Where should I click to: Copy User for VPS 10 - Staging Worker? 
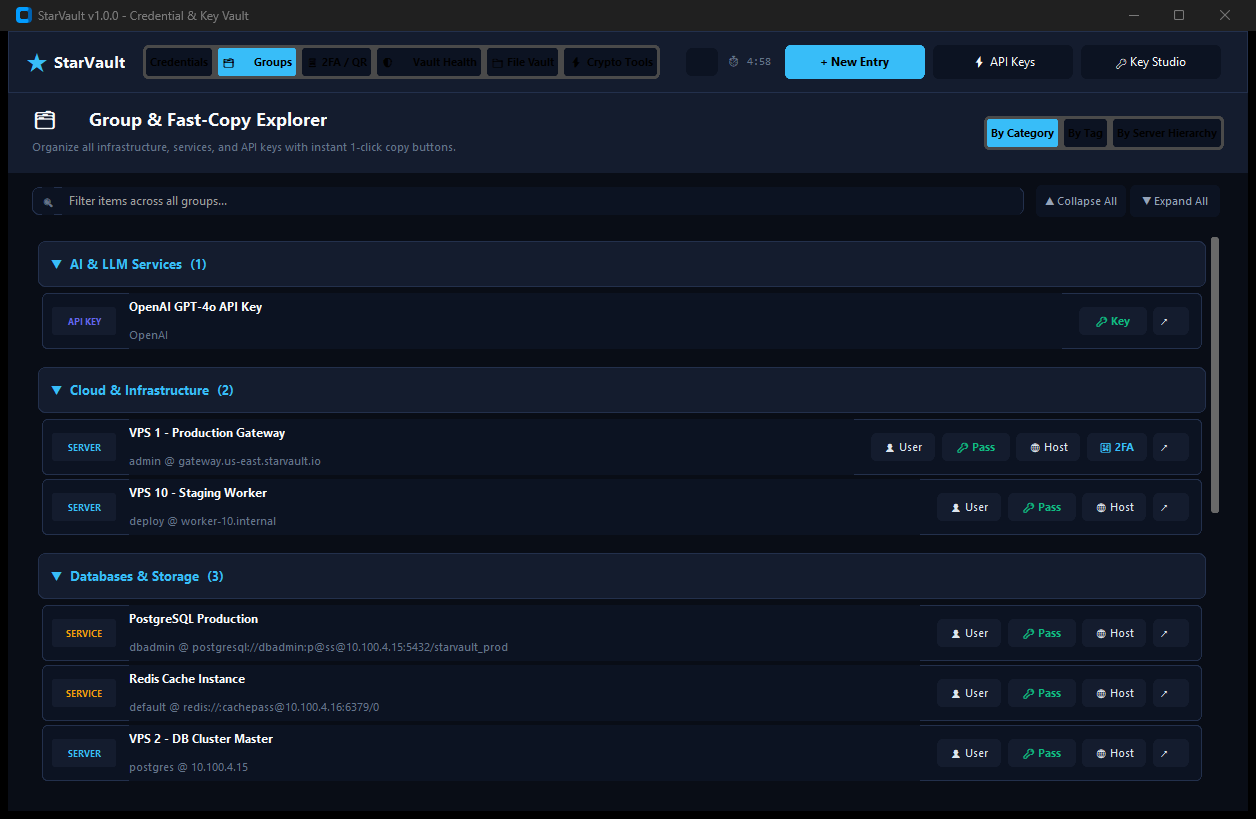(969, 507)
